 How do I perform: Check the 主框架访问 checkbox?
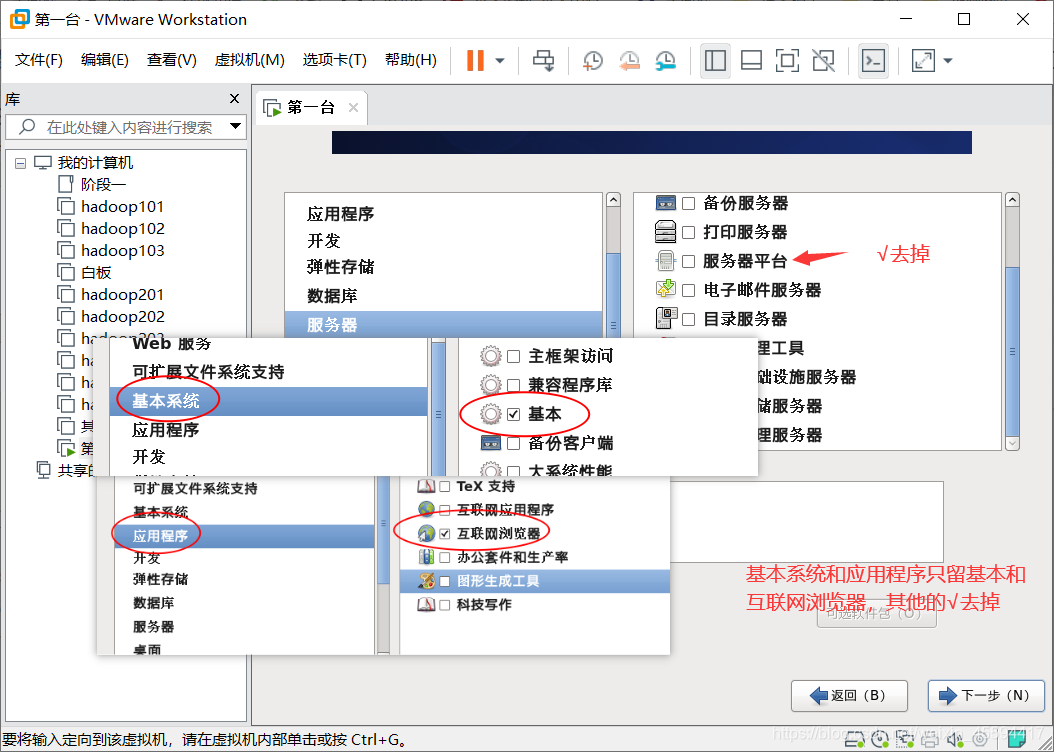pyautogui.click(x=514, y=356)
